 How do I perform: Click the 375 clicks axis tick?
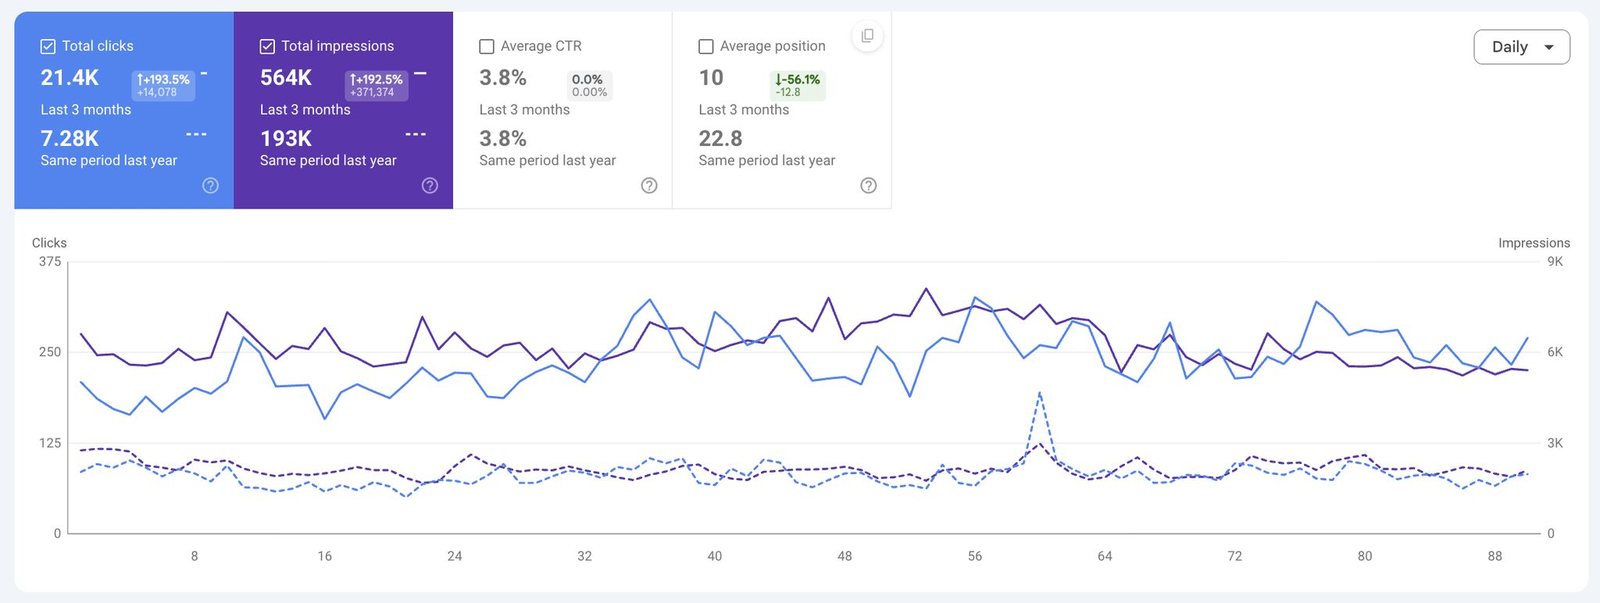click(50, 262)
